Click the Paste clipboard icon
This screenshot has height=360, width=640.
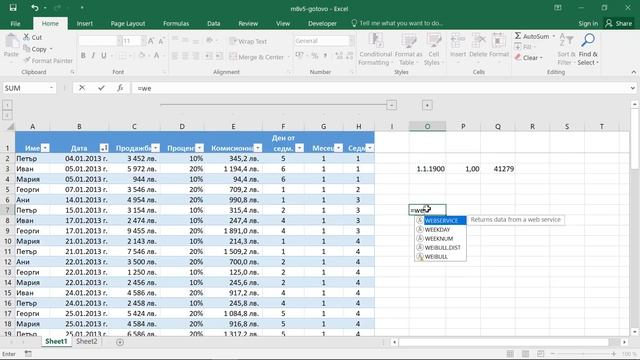(x=11, y=42)
